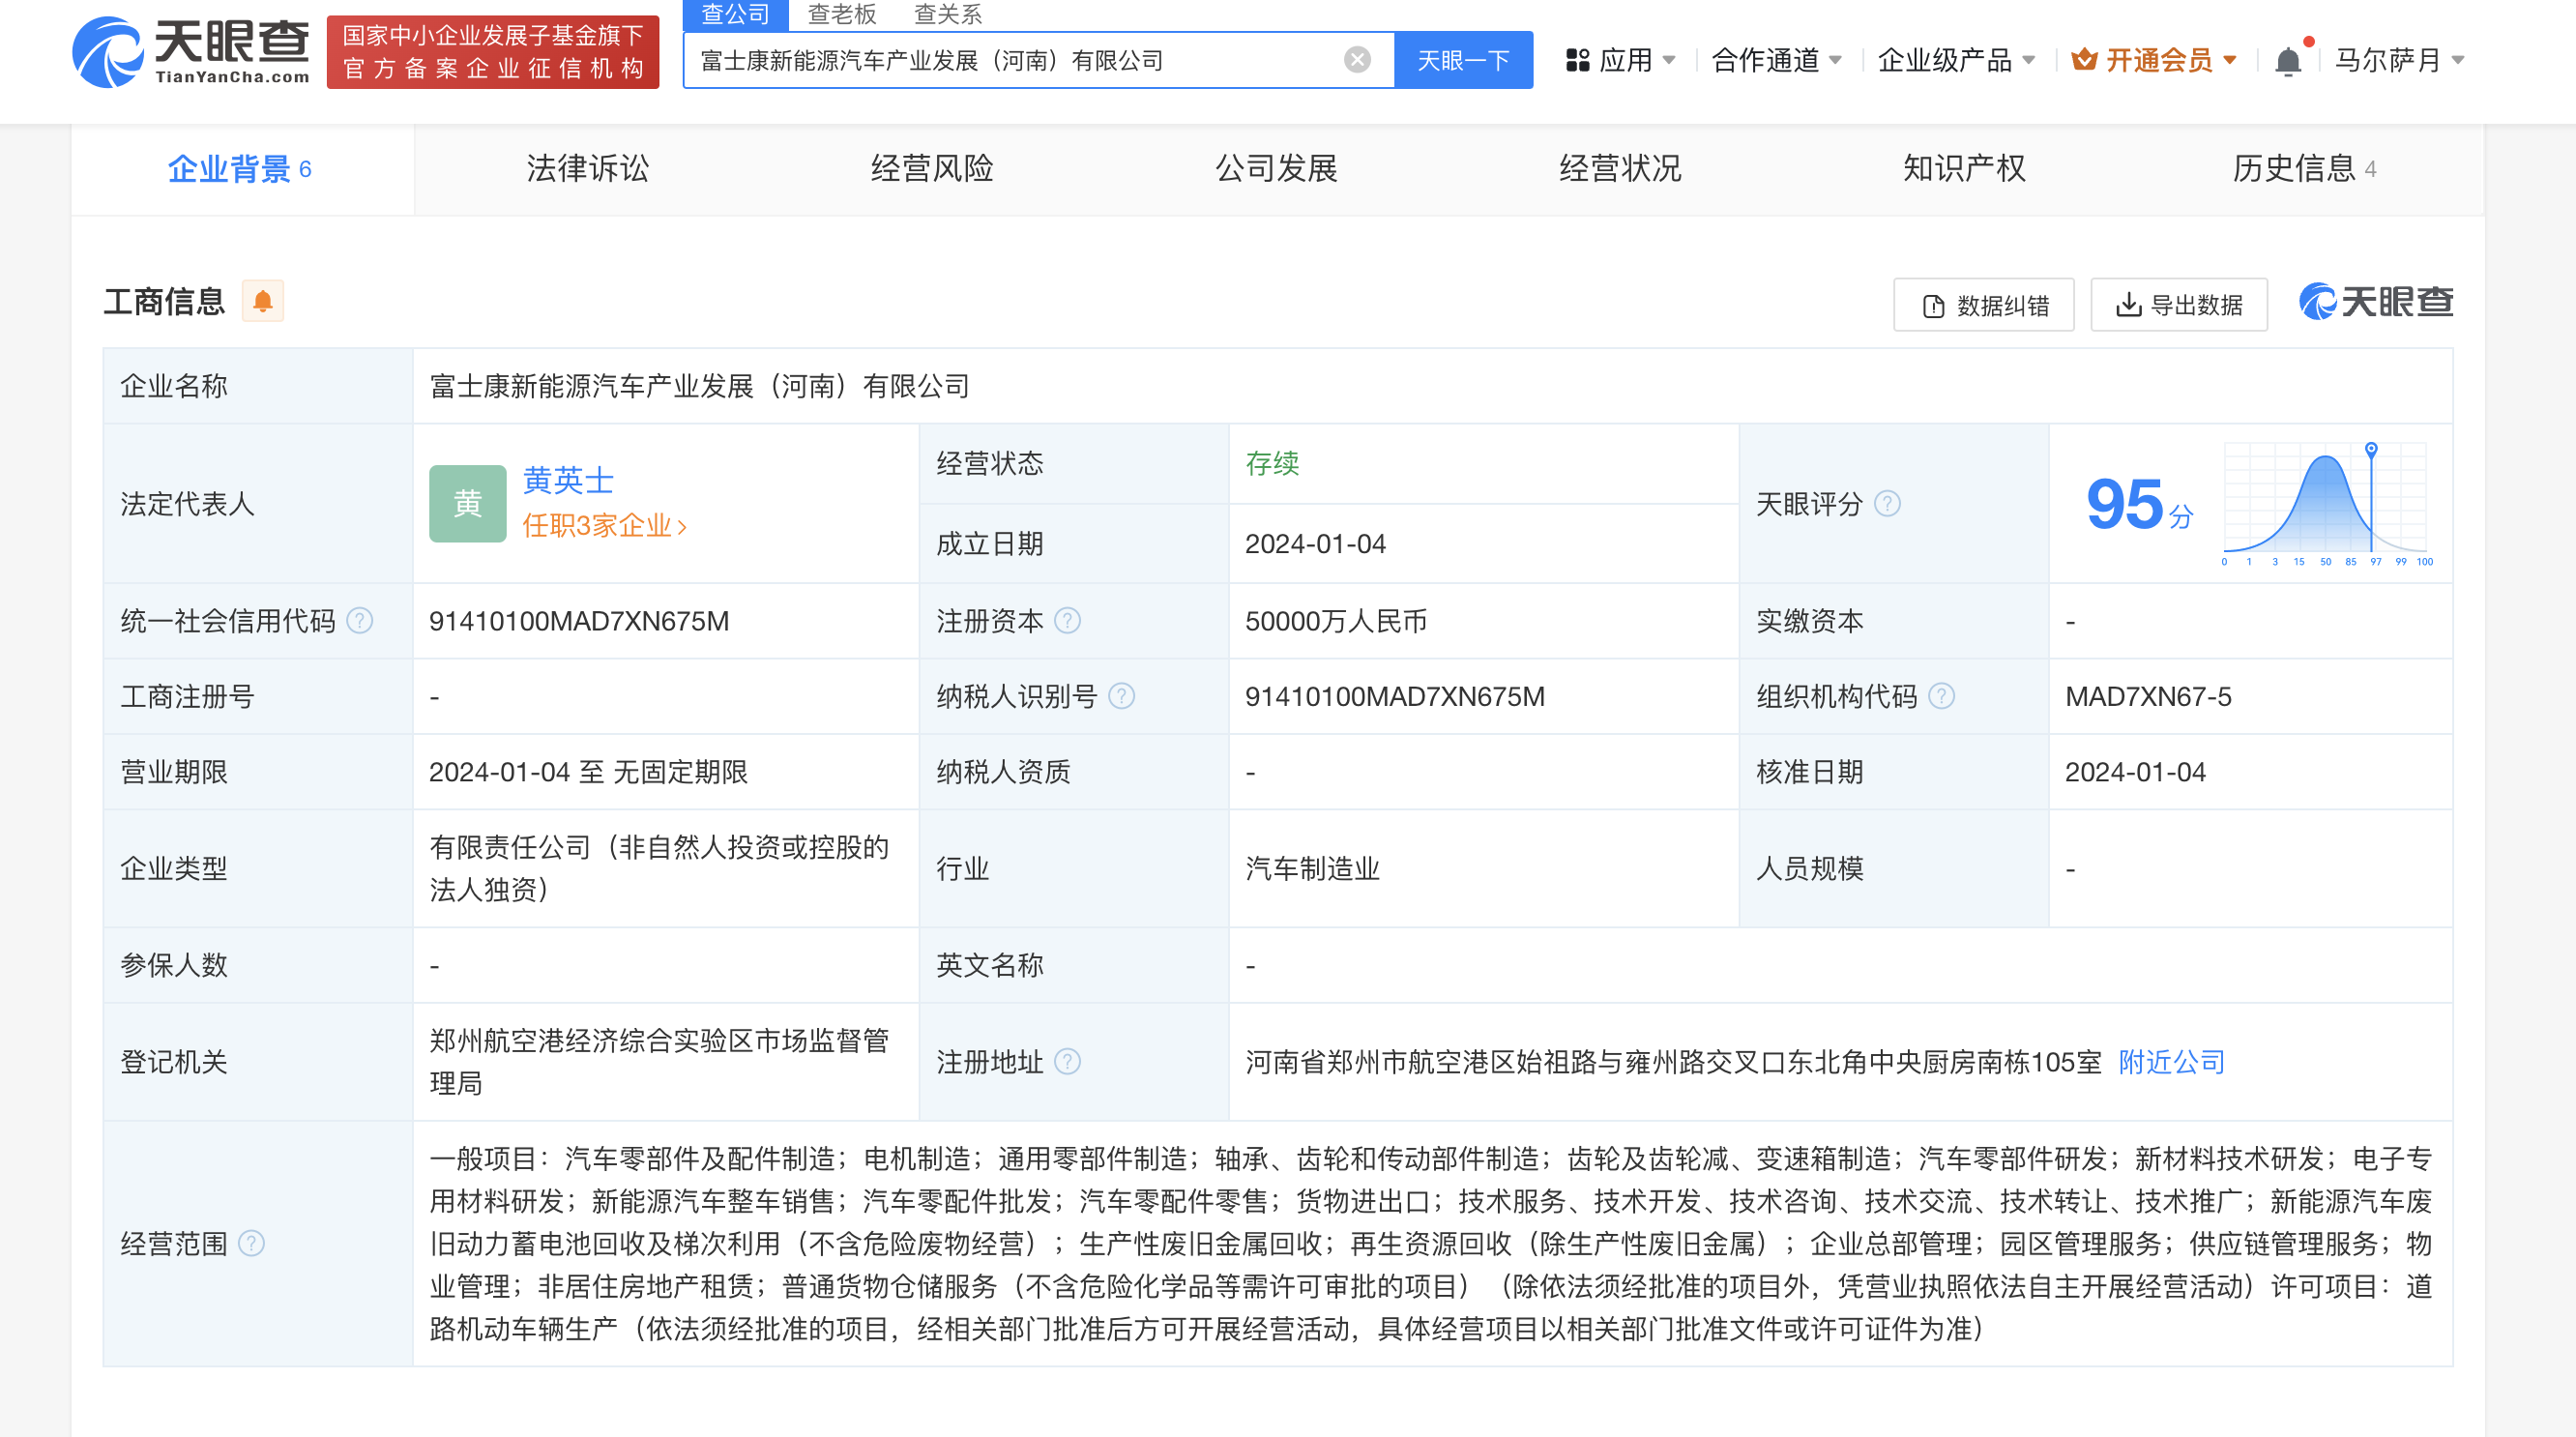
Task: View profile of 黄英士
Action: pos(567,481)
